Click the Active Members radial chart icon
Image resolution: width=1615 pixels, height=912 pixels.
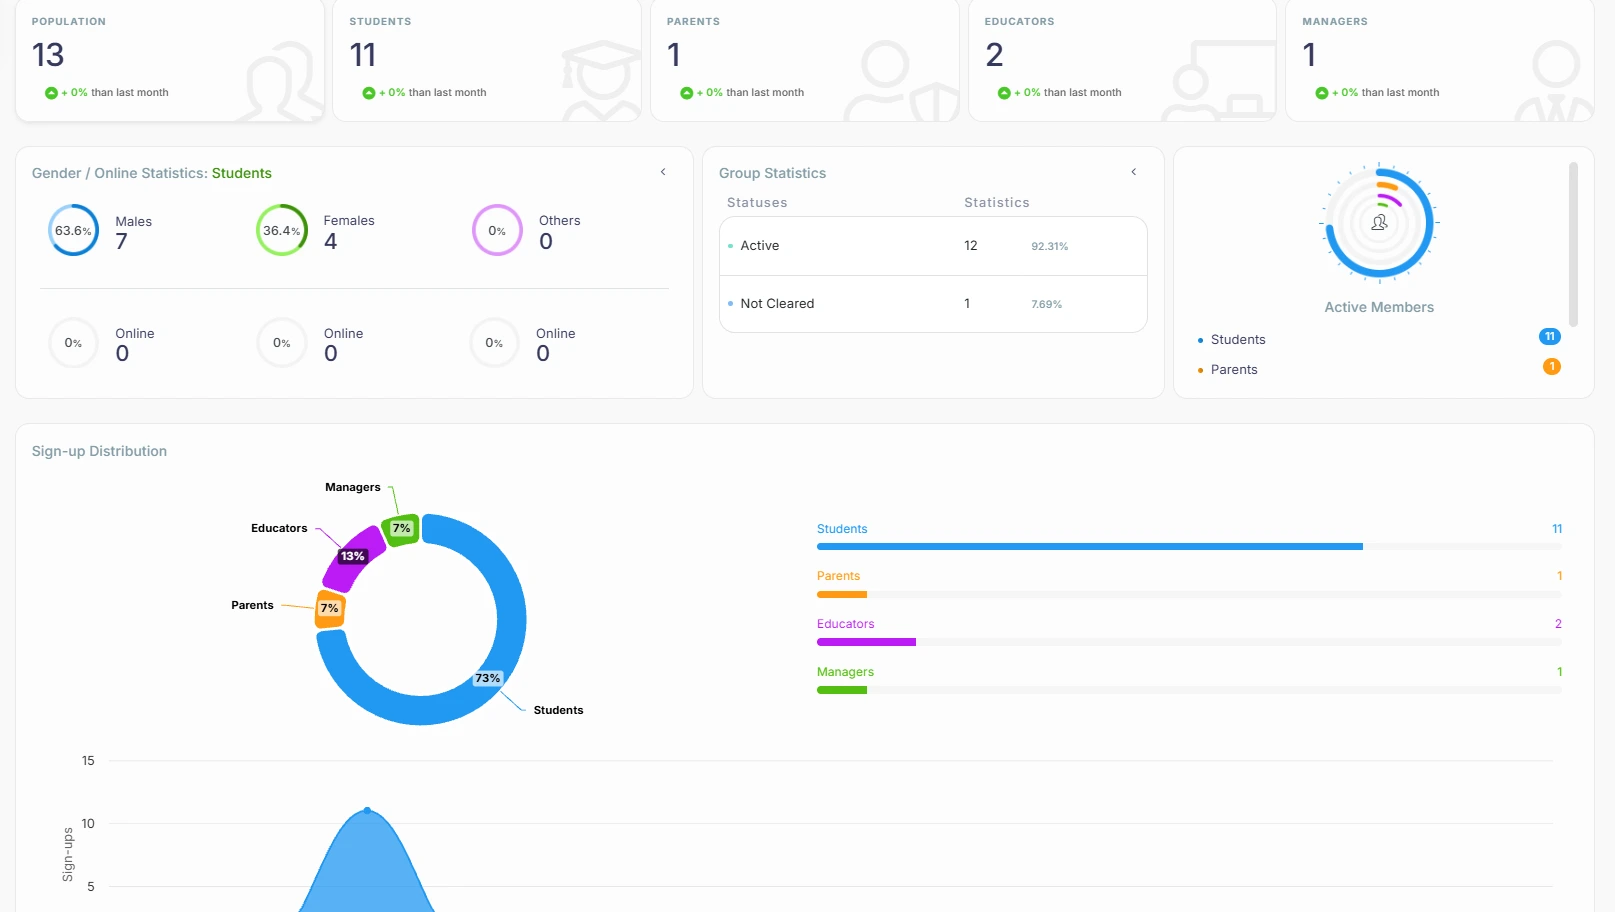1379,222
